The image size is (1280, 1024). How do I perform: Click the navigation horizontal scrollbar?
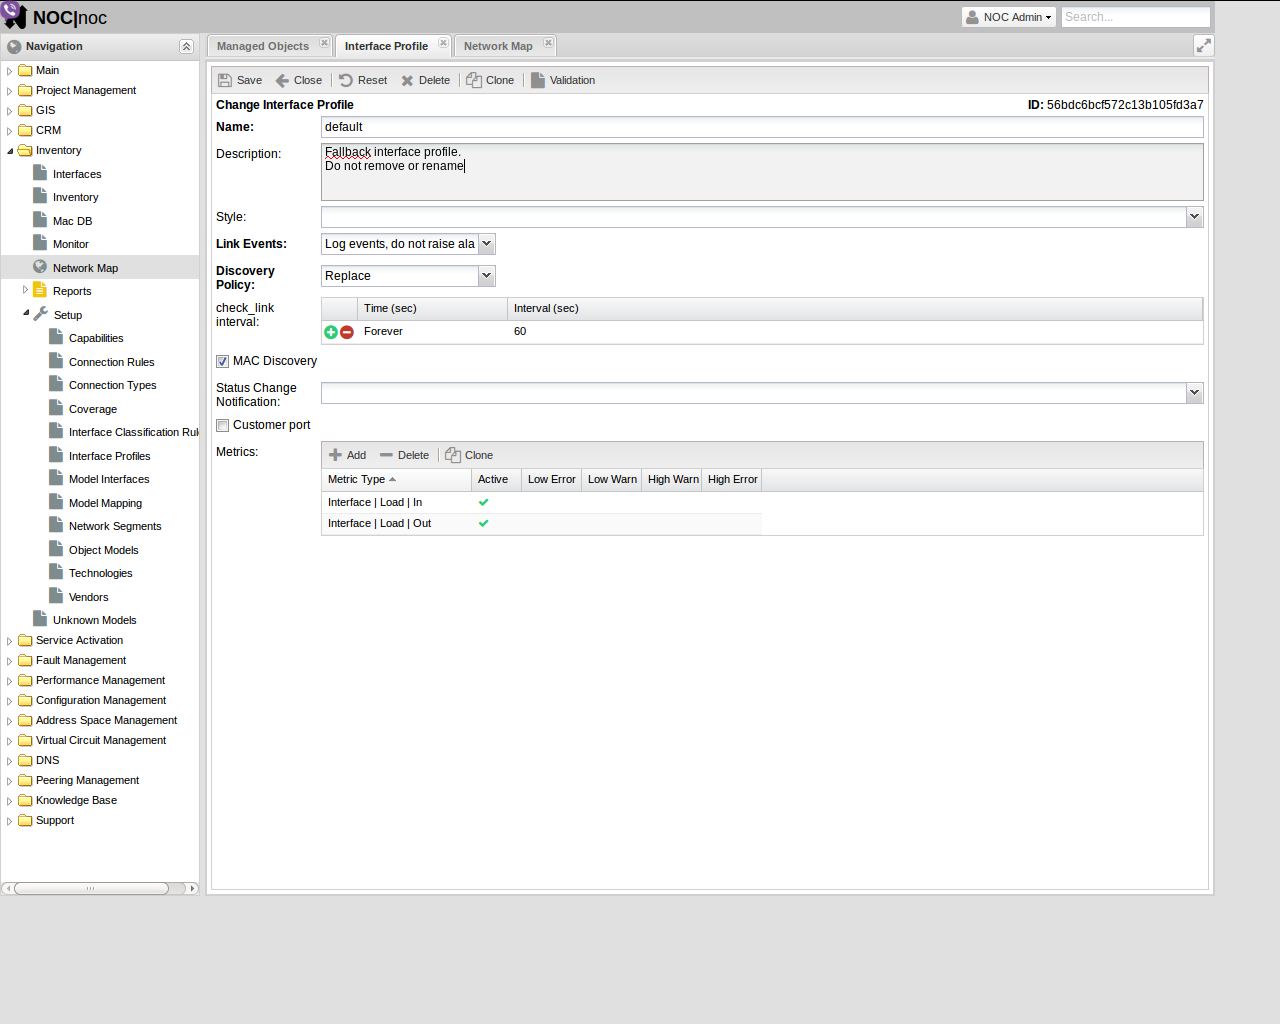91,888
